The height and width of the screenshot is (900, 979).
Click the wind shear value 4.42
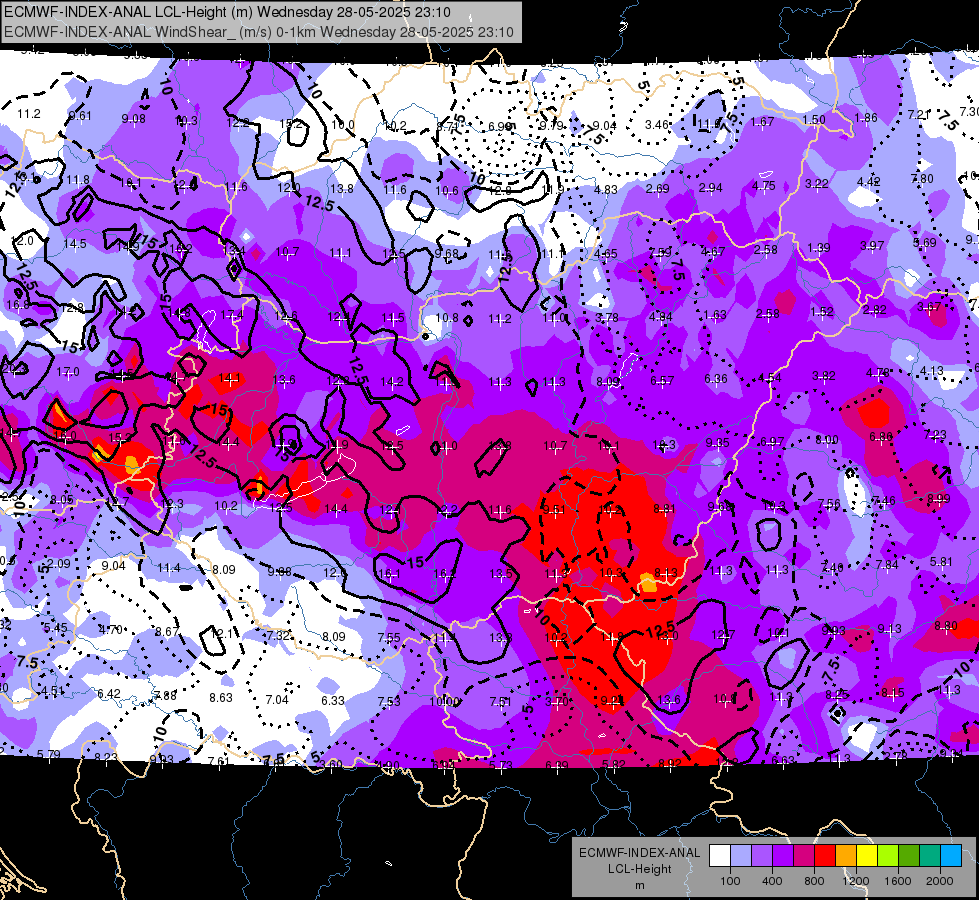coord(868,182)
